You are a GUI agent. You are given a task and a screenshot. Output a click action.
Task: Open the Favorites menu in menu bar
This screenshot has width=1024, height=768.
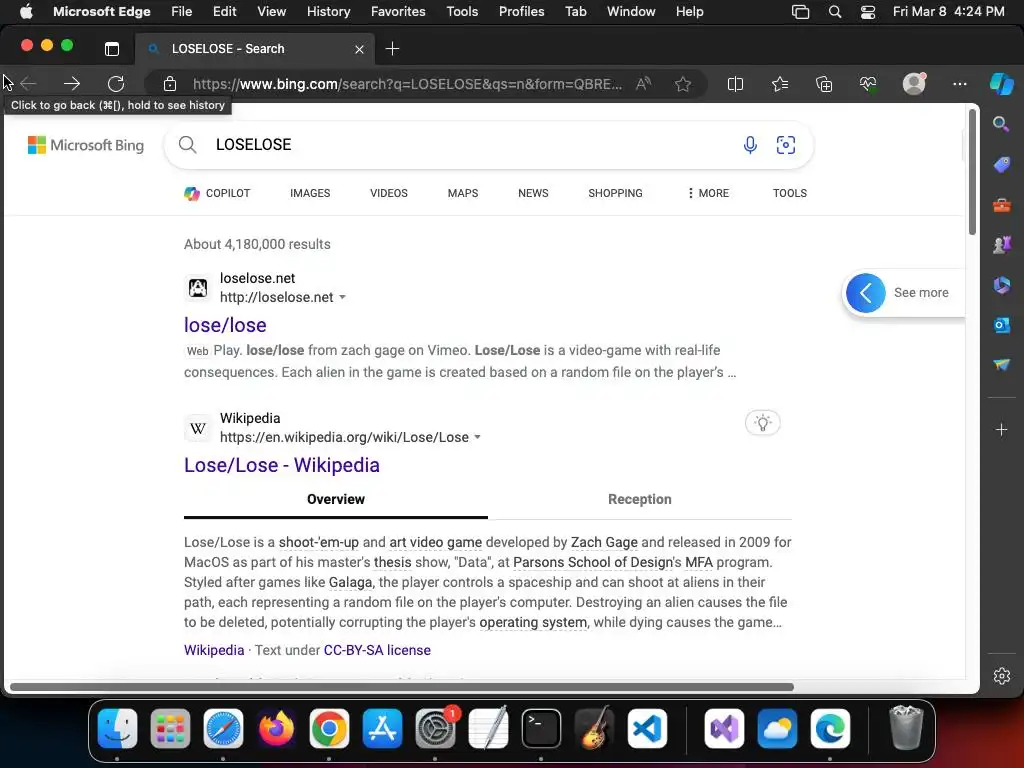click(398, 12)
